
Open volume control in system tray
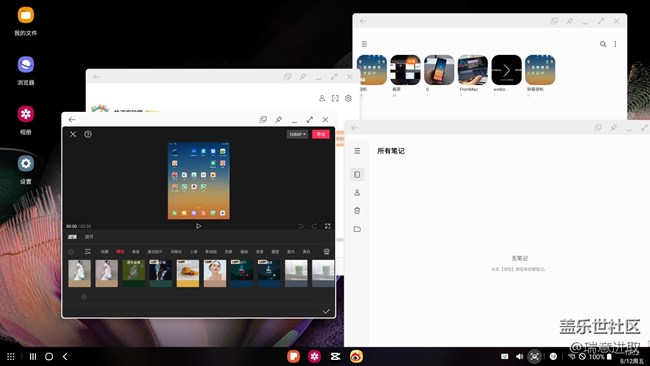(x=519, y=356)
